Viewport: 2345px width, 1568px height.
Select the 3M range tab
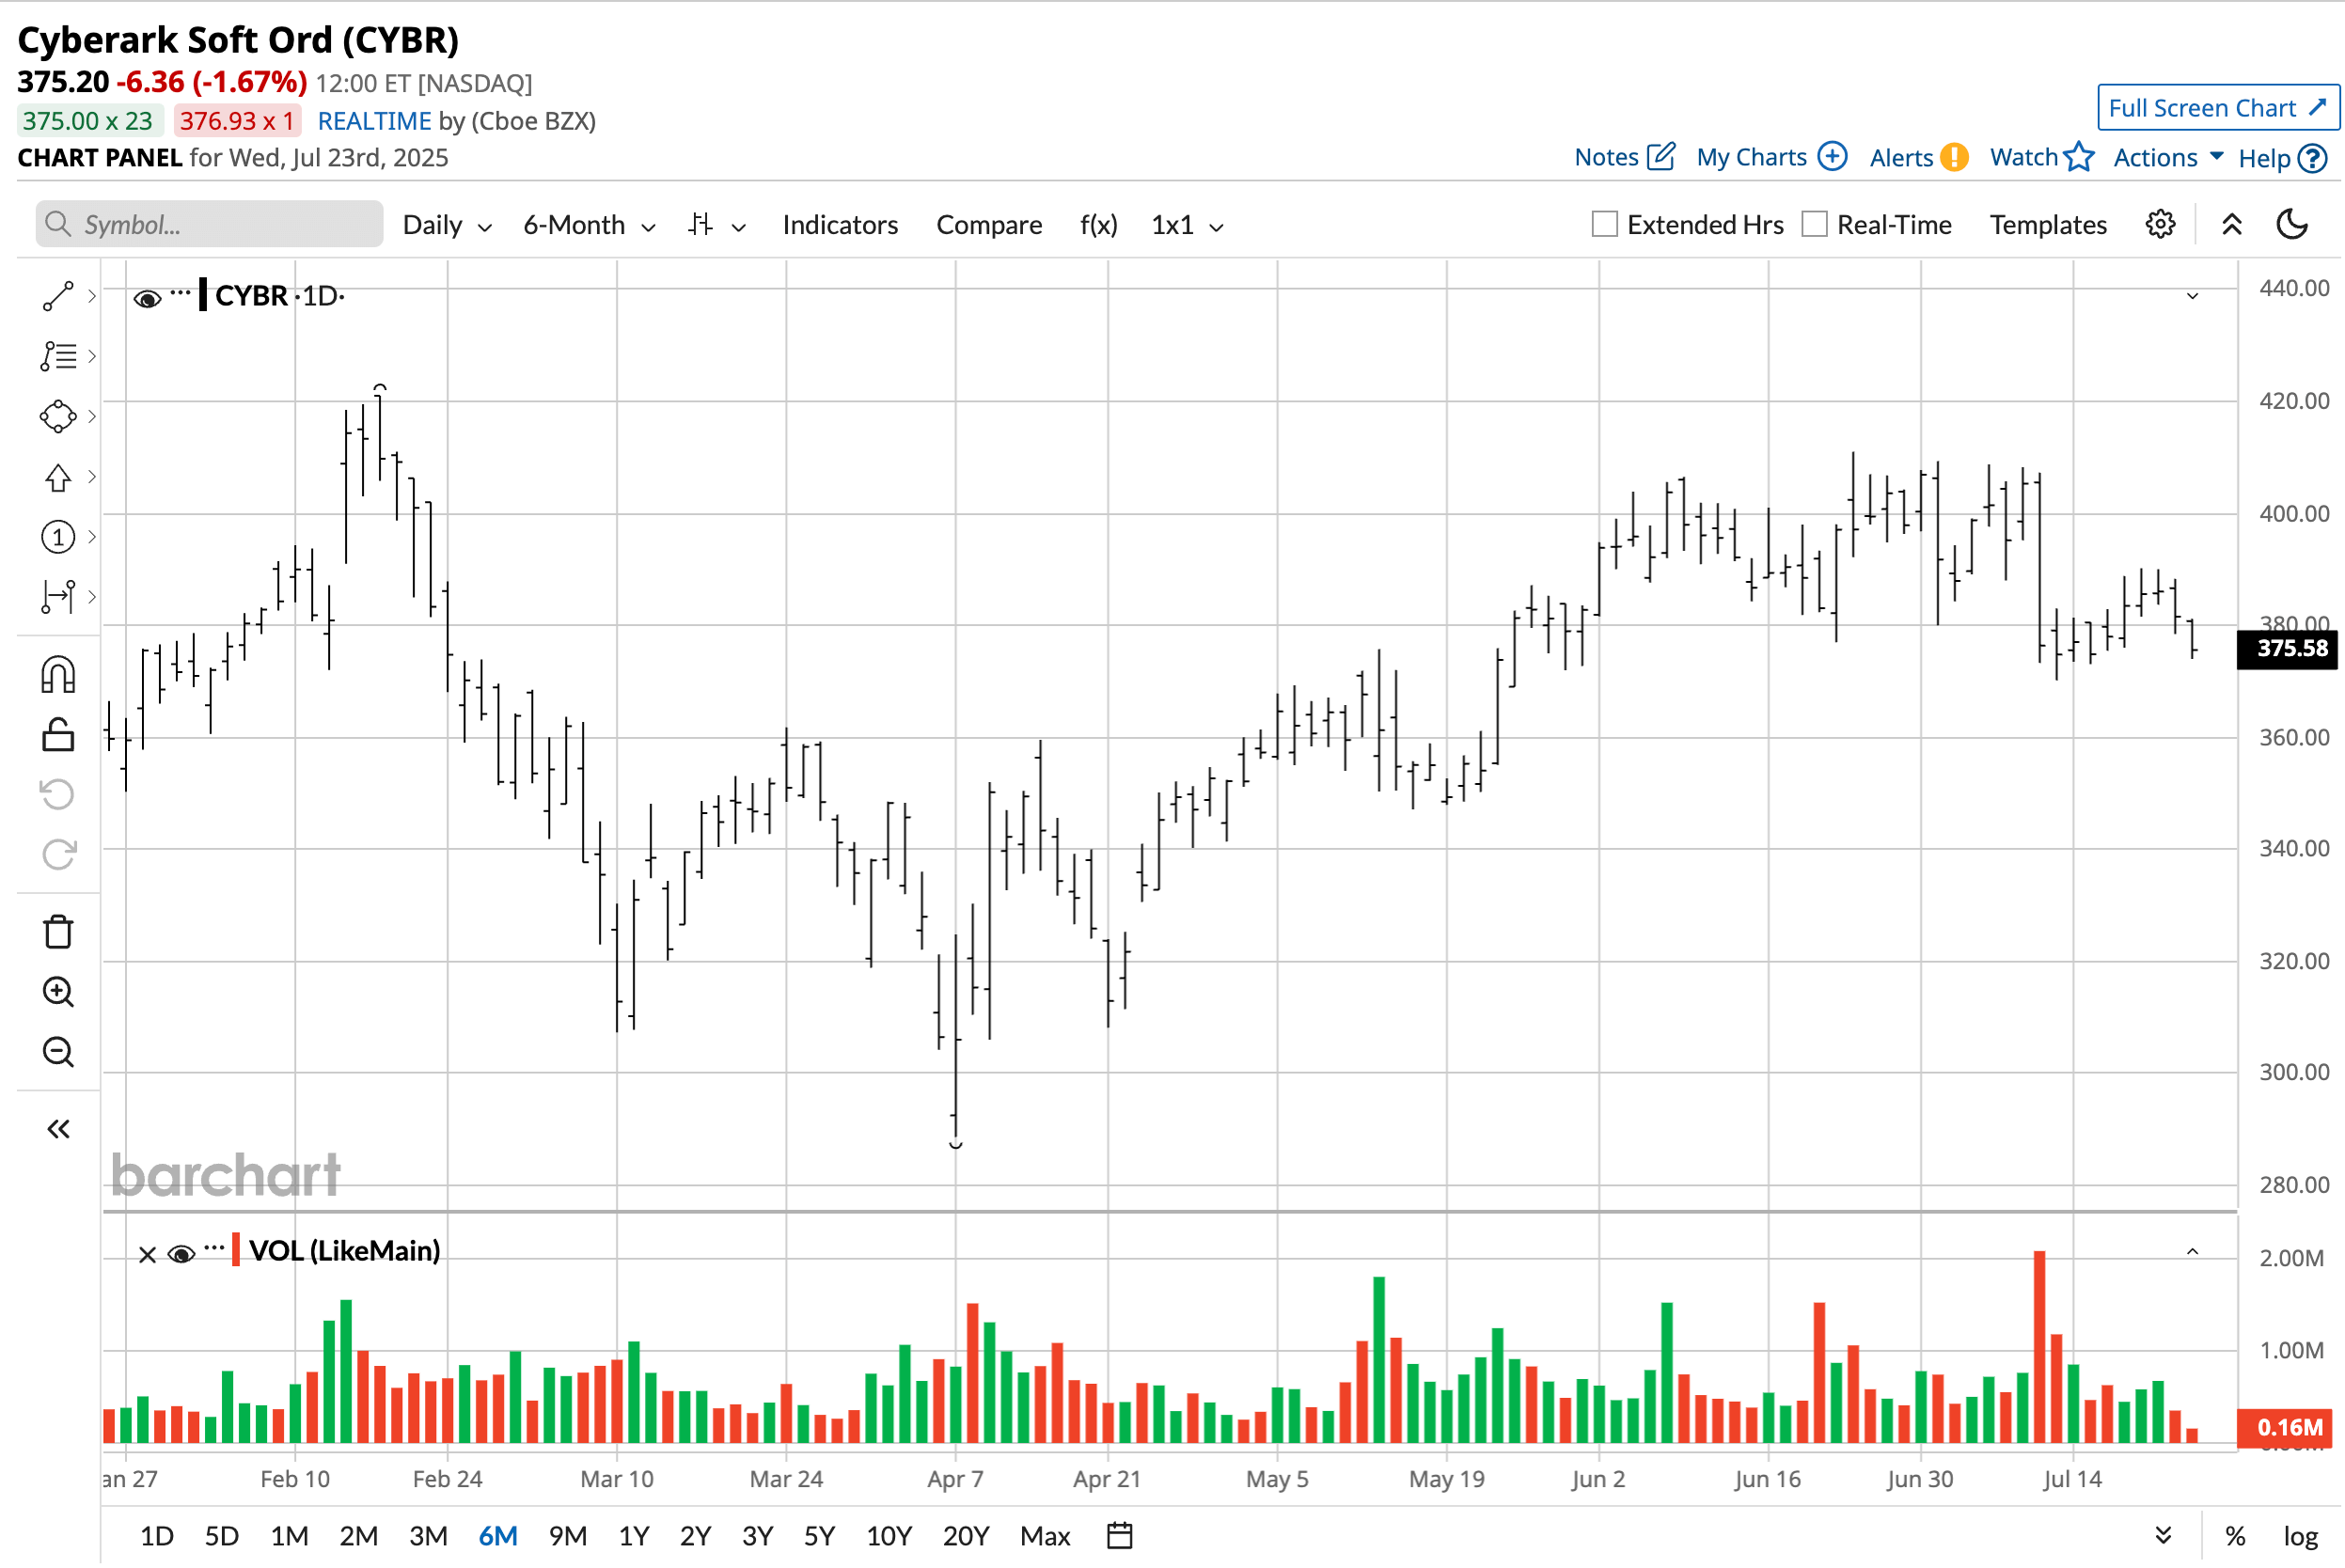point(428,1535)
